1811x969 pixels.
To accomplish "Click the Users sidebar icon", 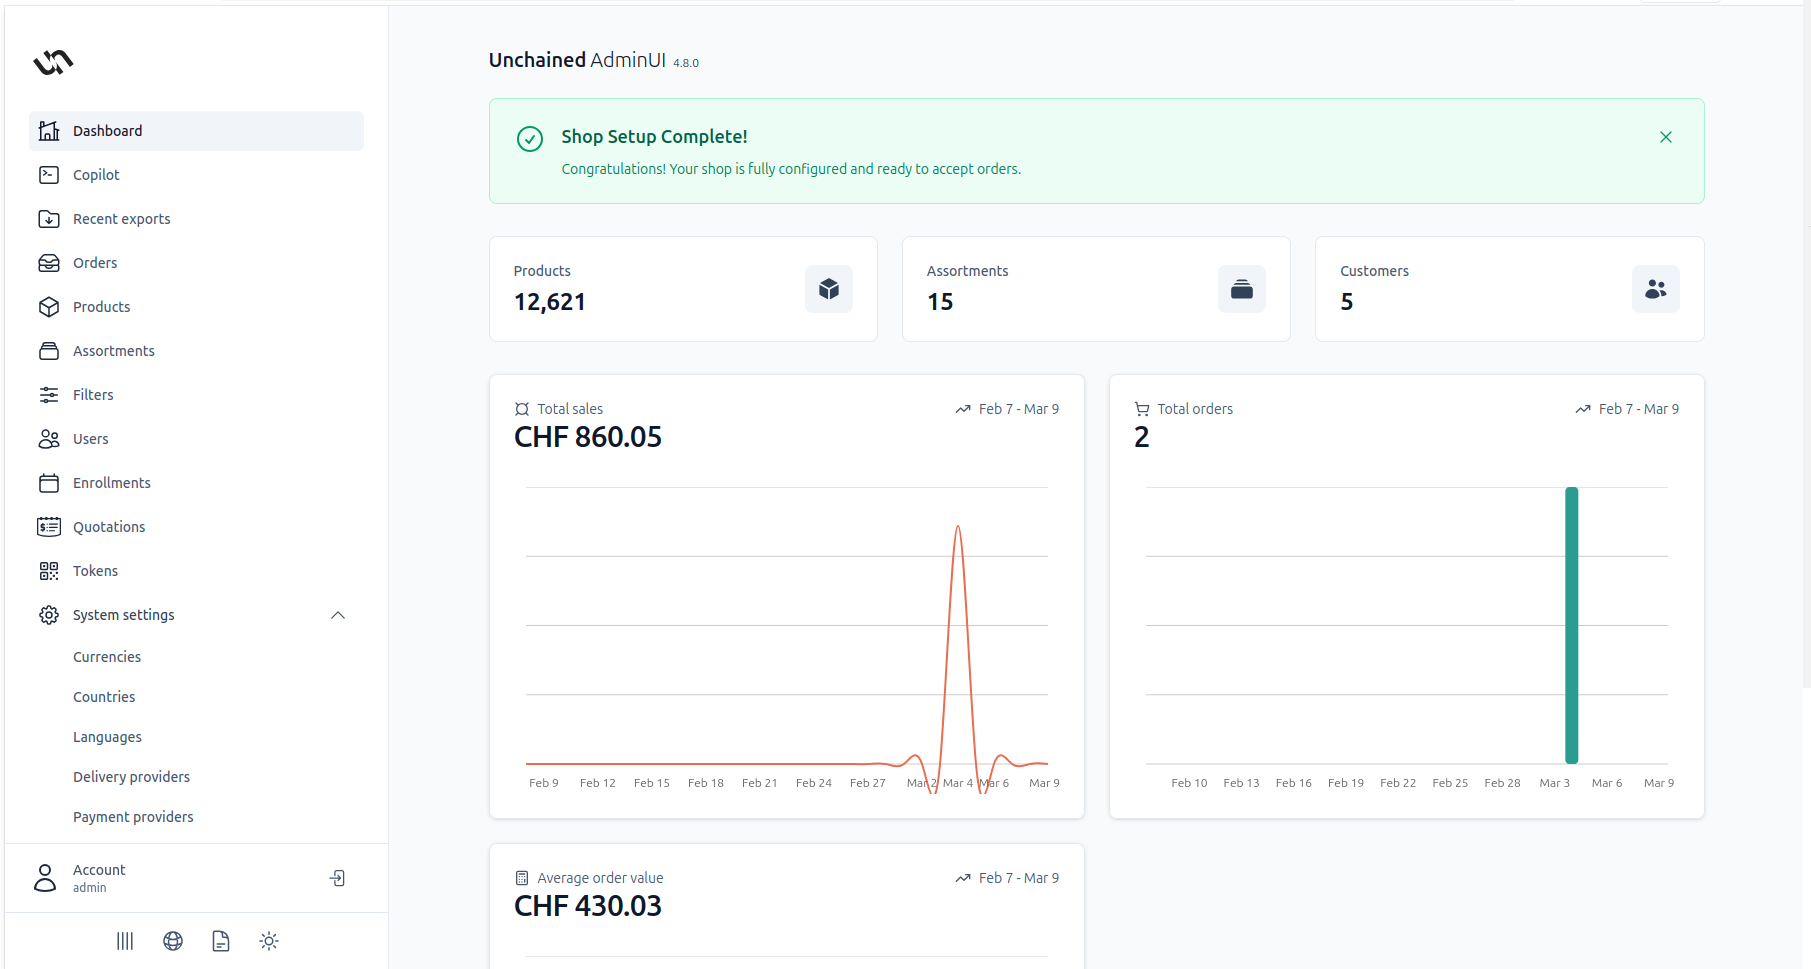I will (49, 439).
